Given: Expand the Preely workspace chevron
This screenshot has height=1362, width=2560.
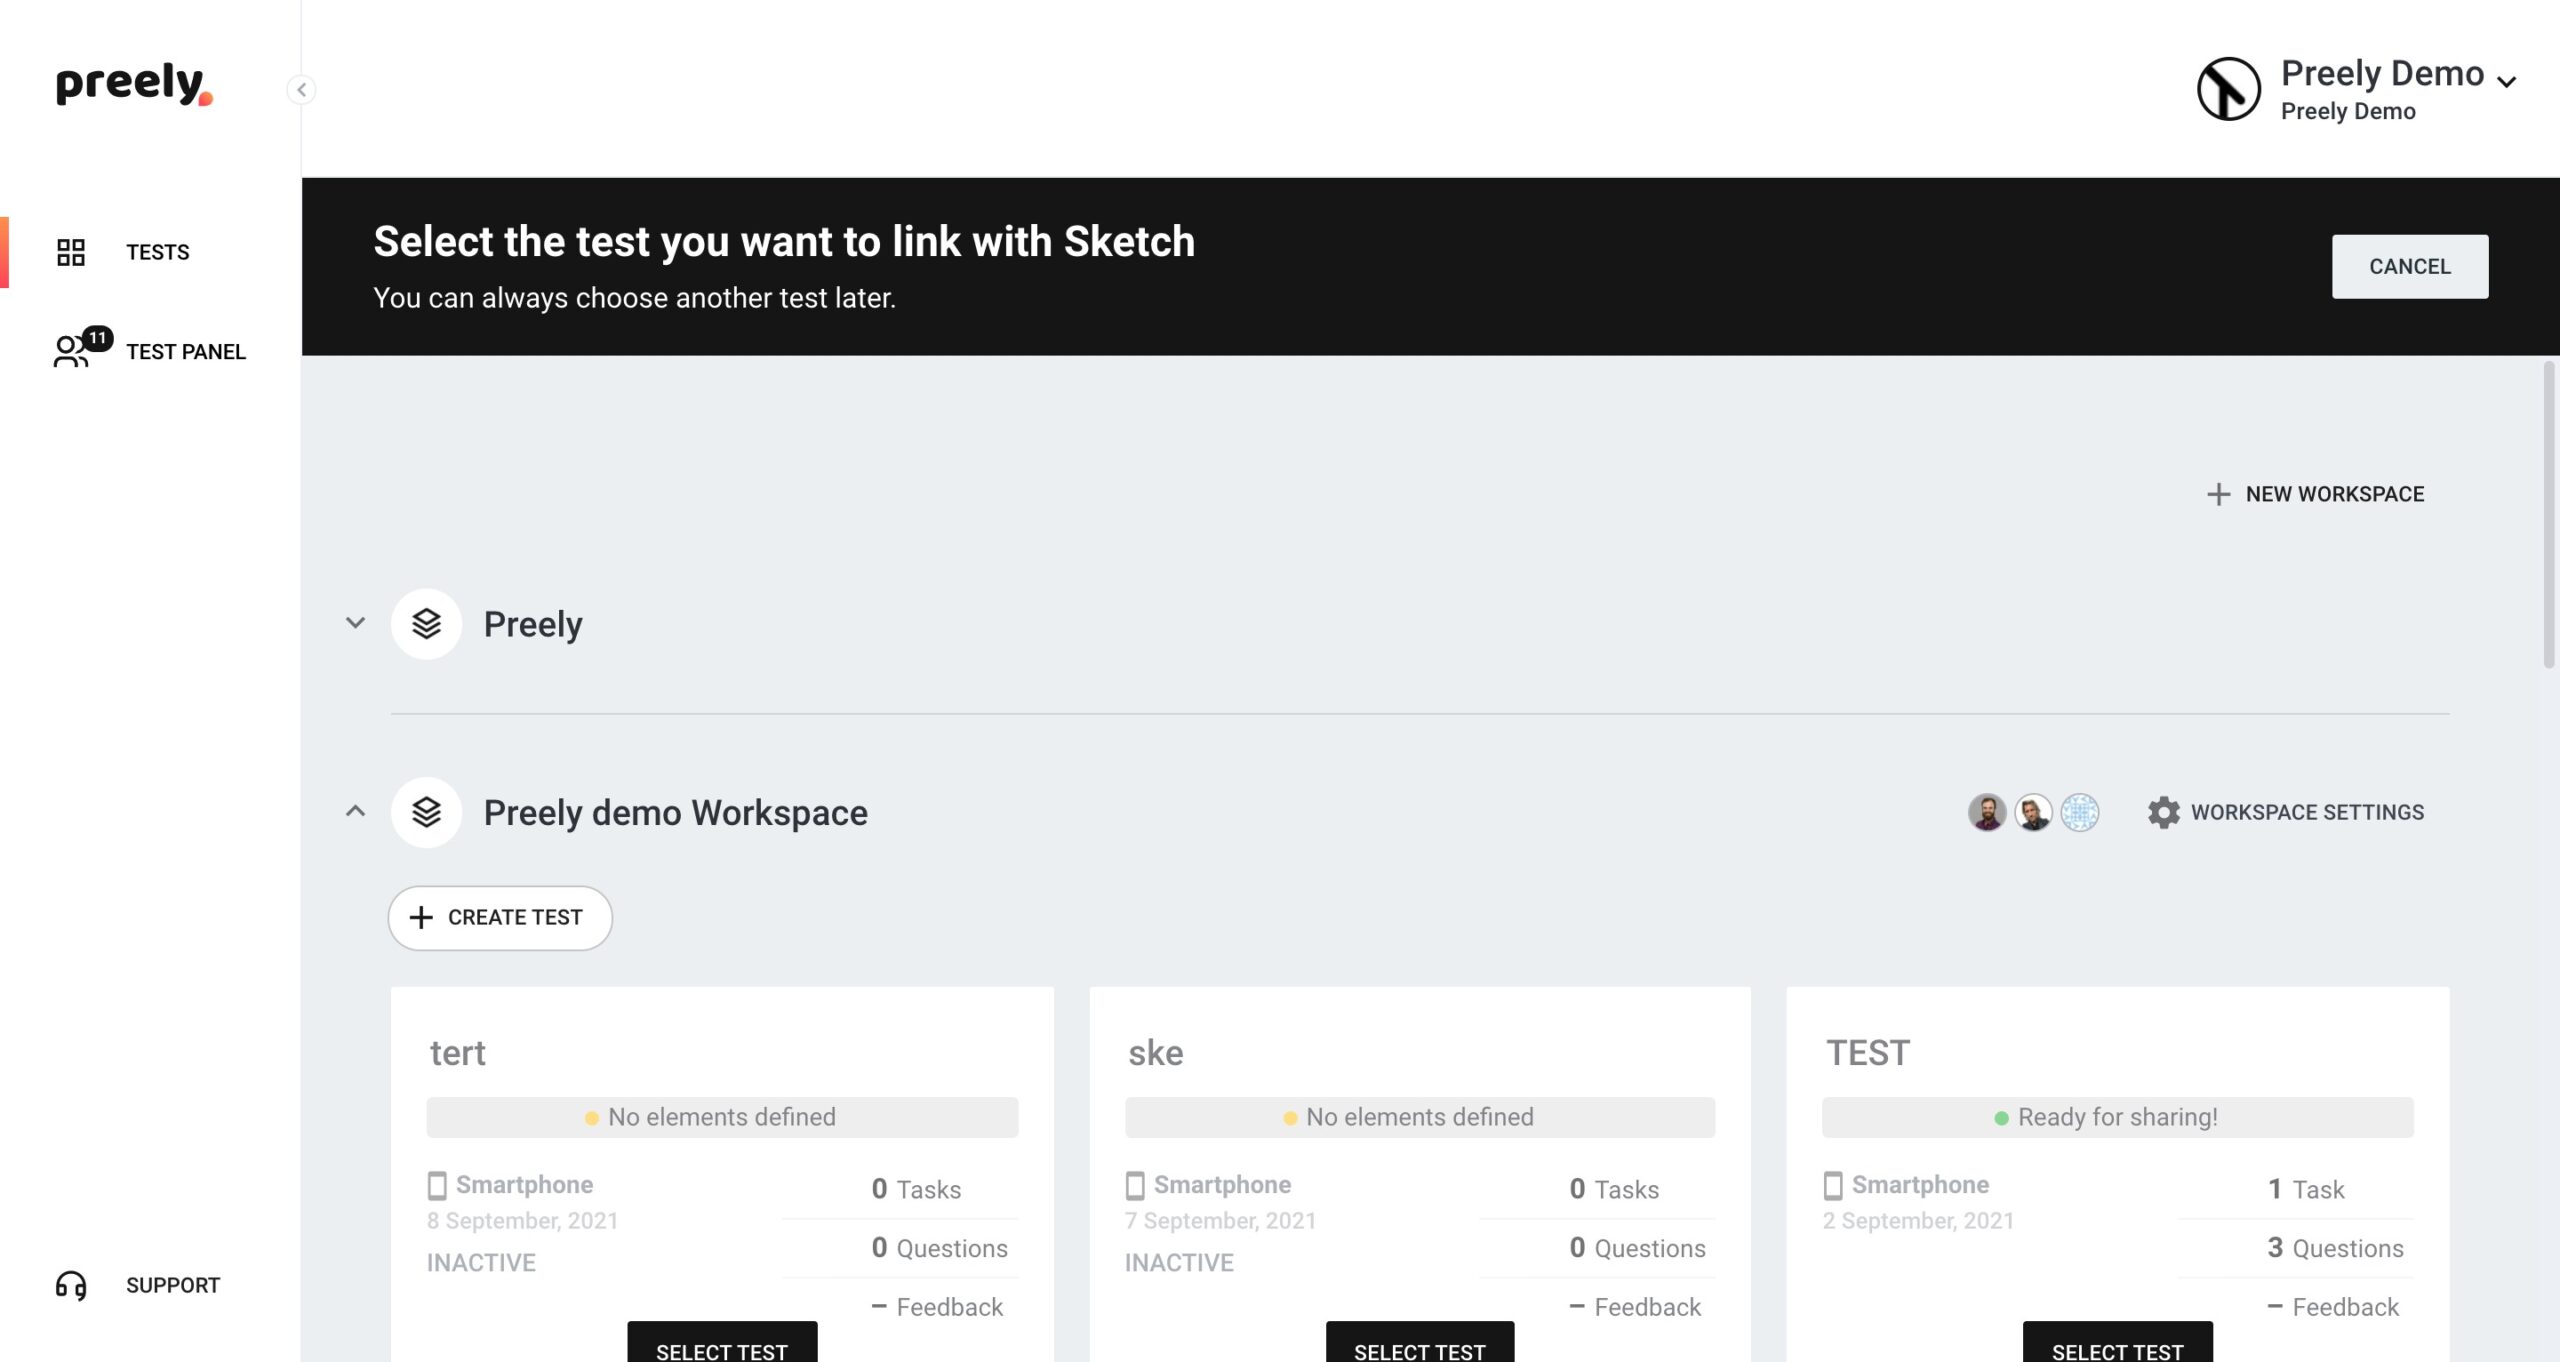Looking at the screenshot, I should coord(355,623).
